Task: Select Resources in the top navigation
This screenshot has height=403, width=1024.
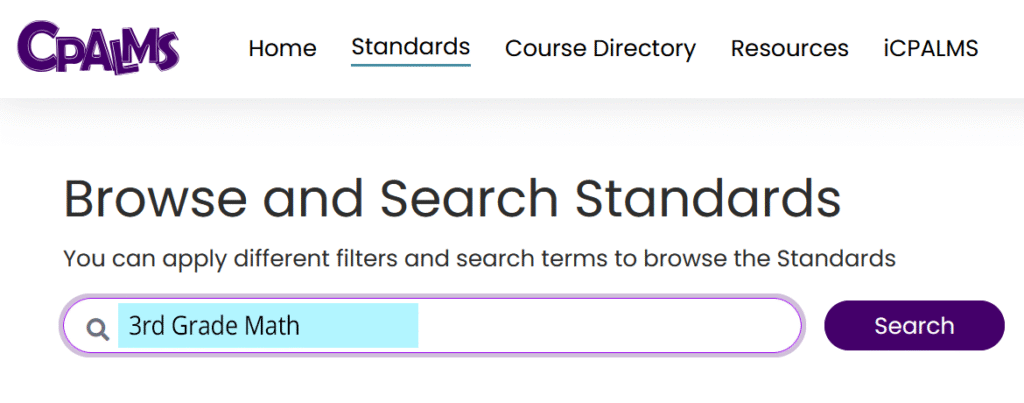Action: 789,48
